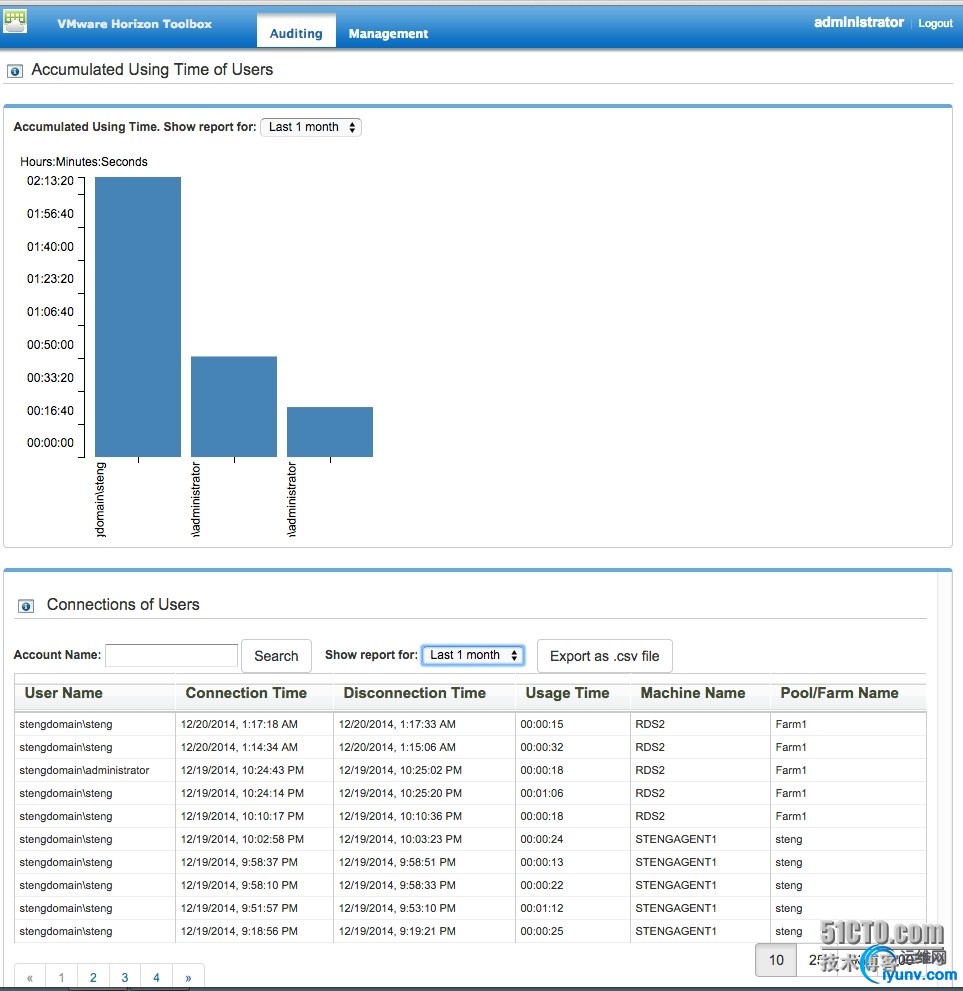
Task: Go to page 2 of connections
Action: (93, 977)
